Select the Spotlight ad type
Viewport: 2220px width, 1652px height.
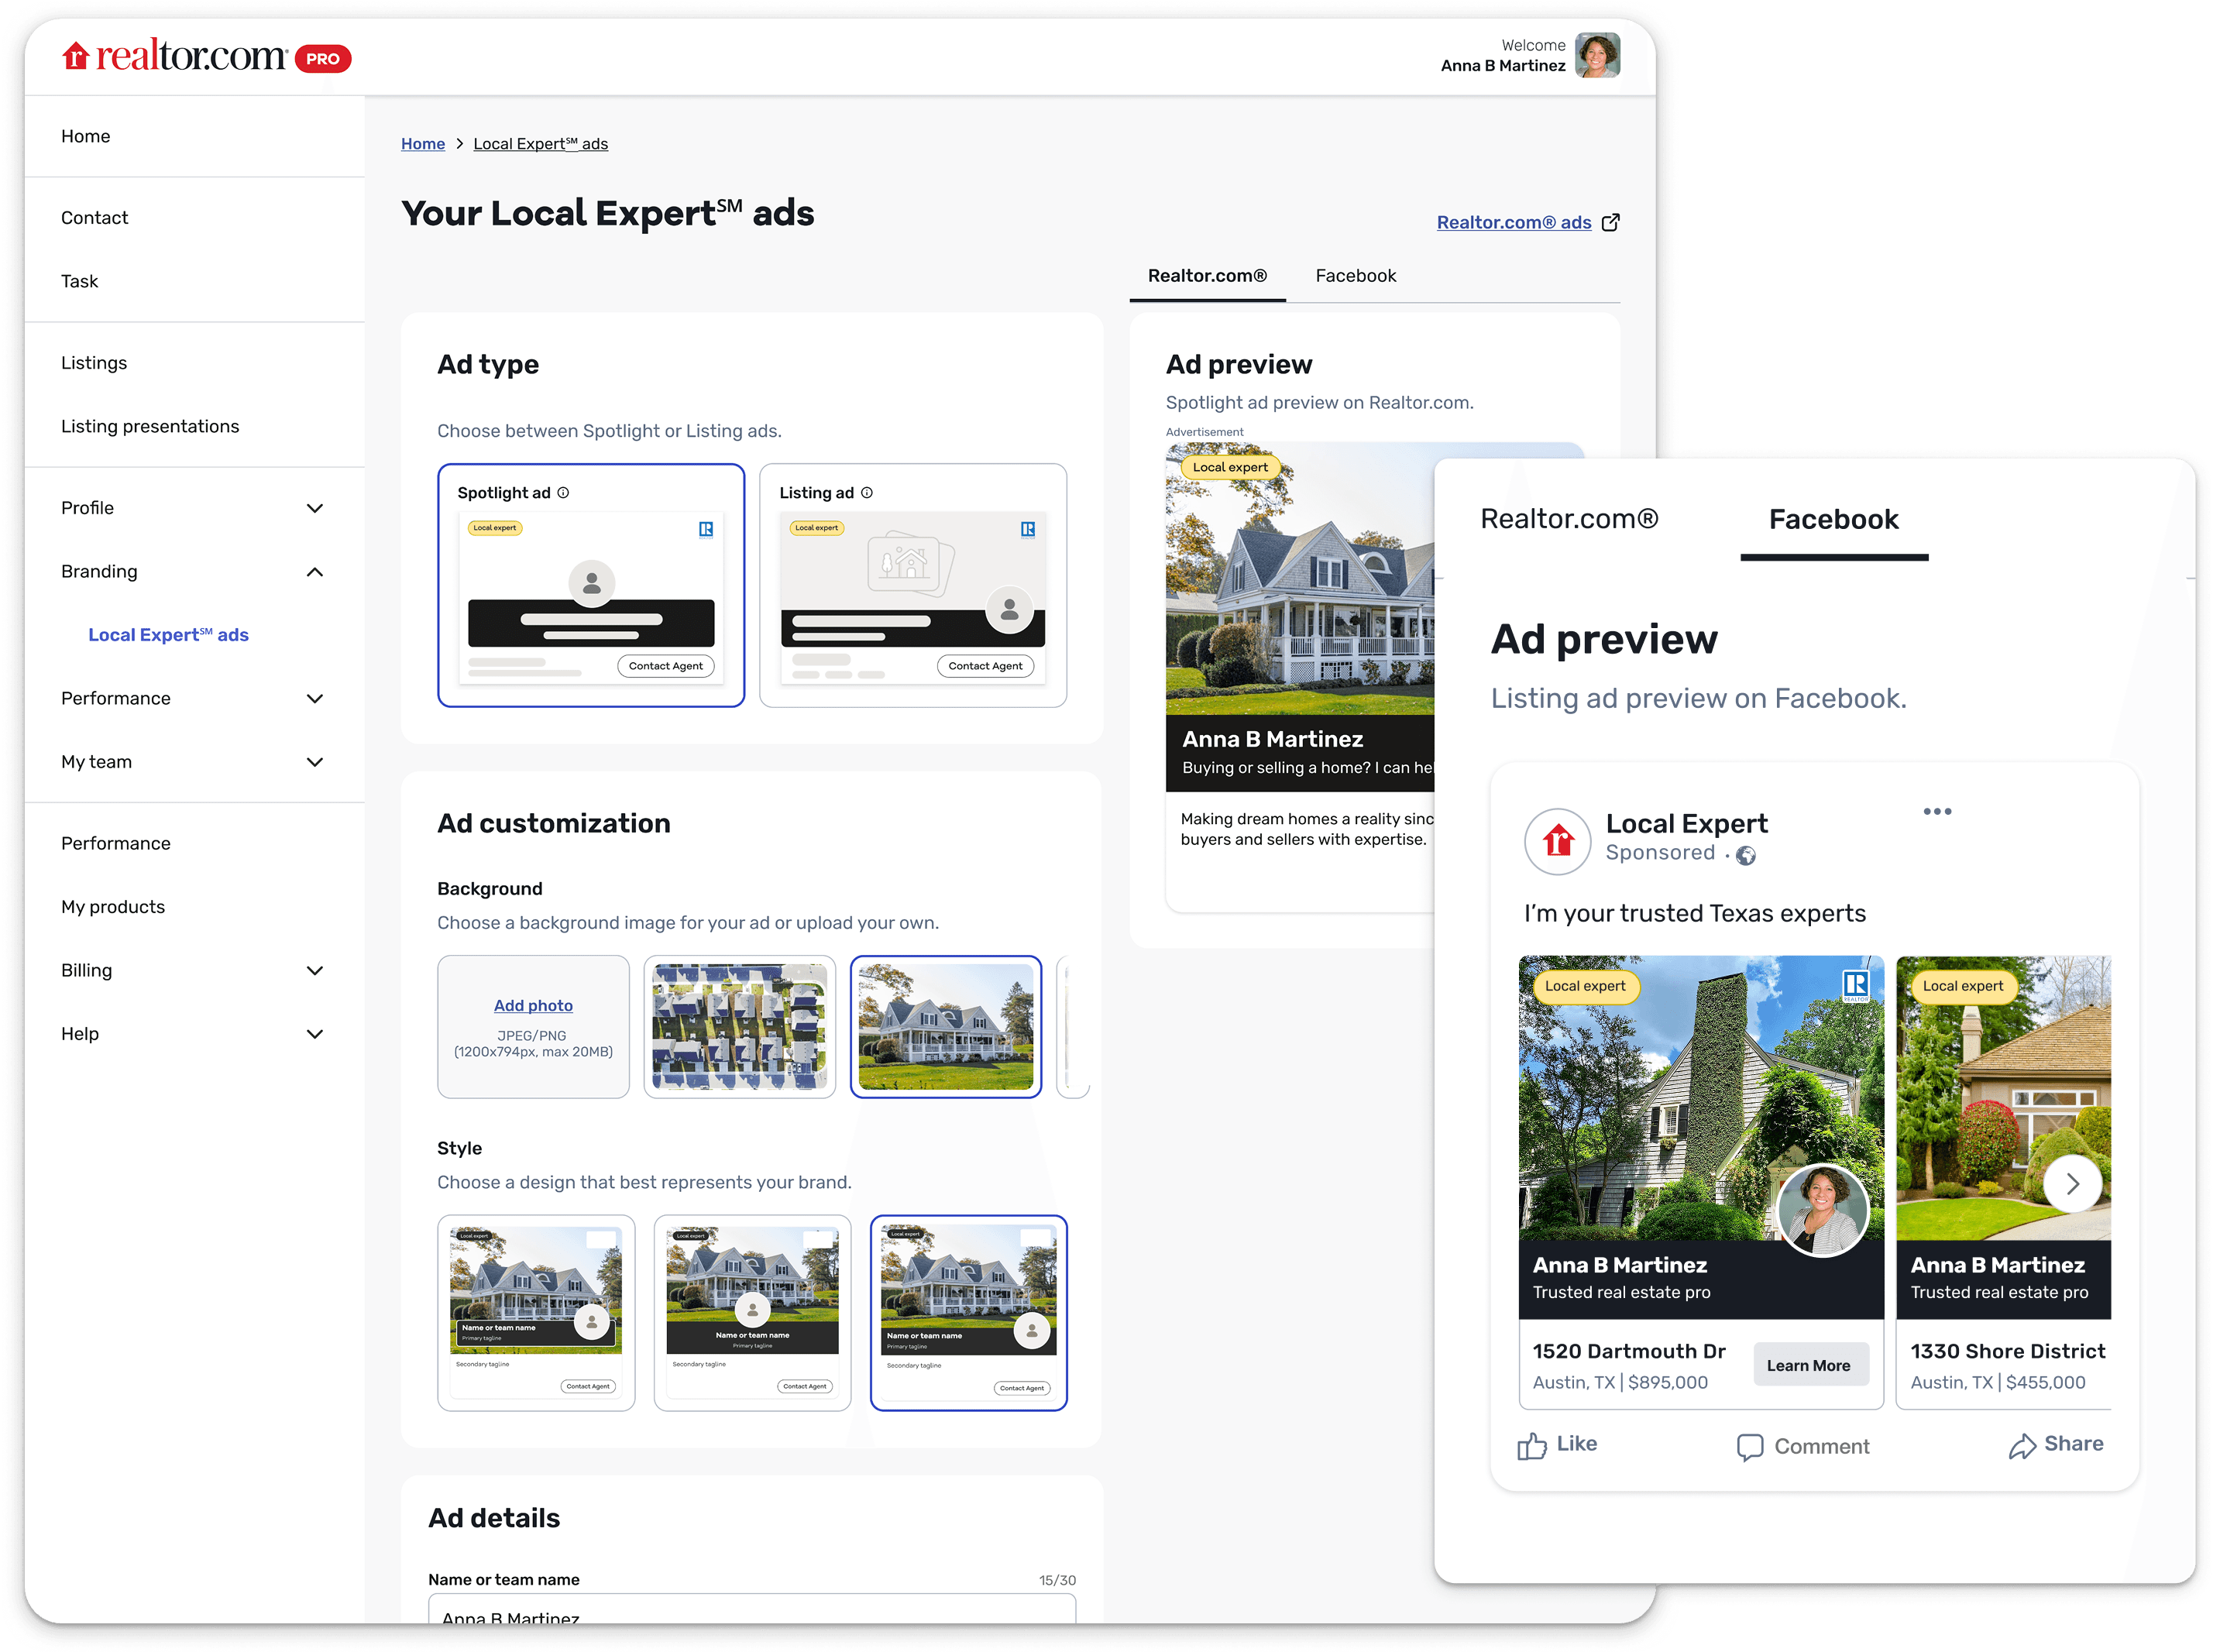tap(591, 585)
